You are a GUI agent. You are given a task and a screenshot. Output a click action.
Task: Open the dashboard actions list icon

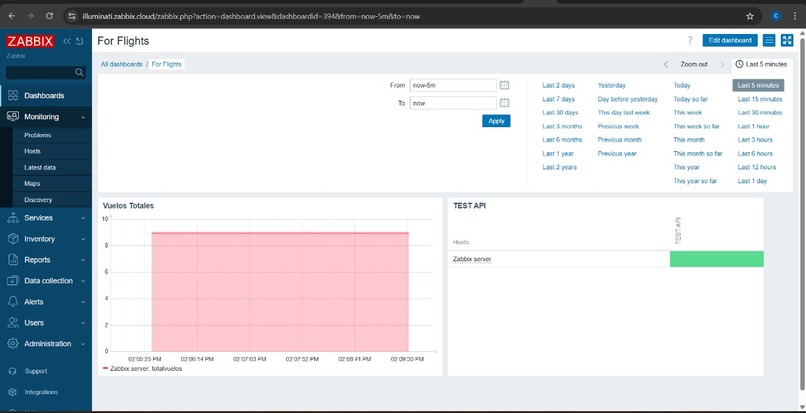[769, 40]
